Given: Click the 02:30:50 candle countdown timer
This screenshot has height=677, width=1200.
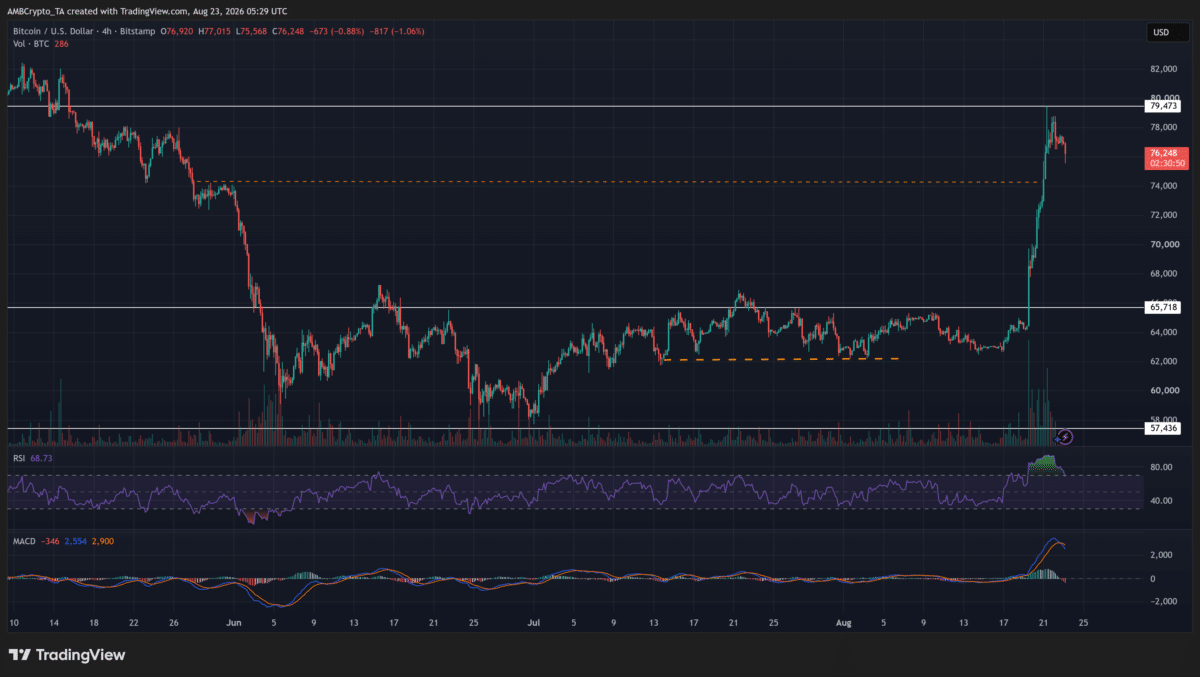Looking at the screenshot, I should pos(1167,164).
